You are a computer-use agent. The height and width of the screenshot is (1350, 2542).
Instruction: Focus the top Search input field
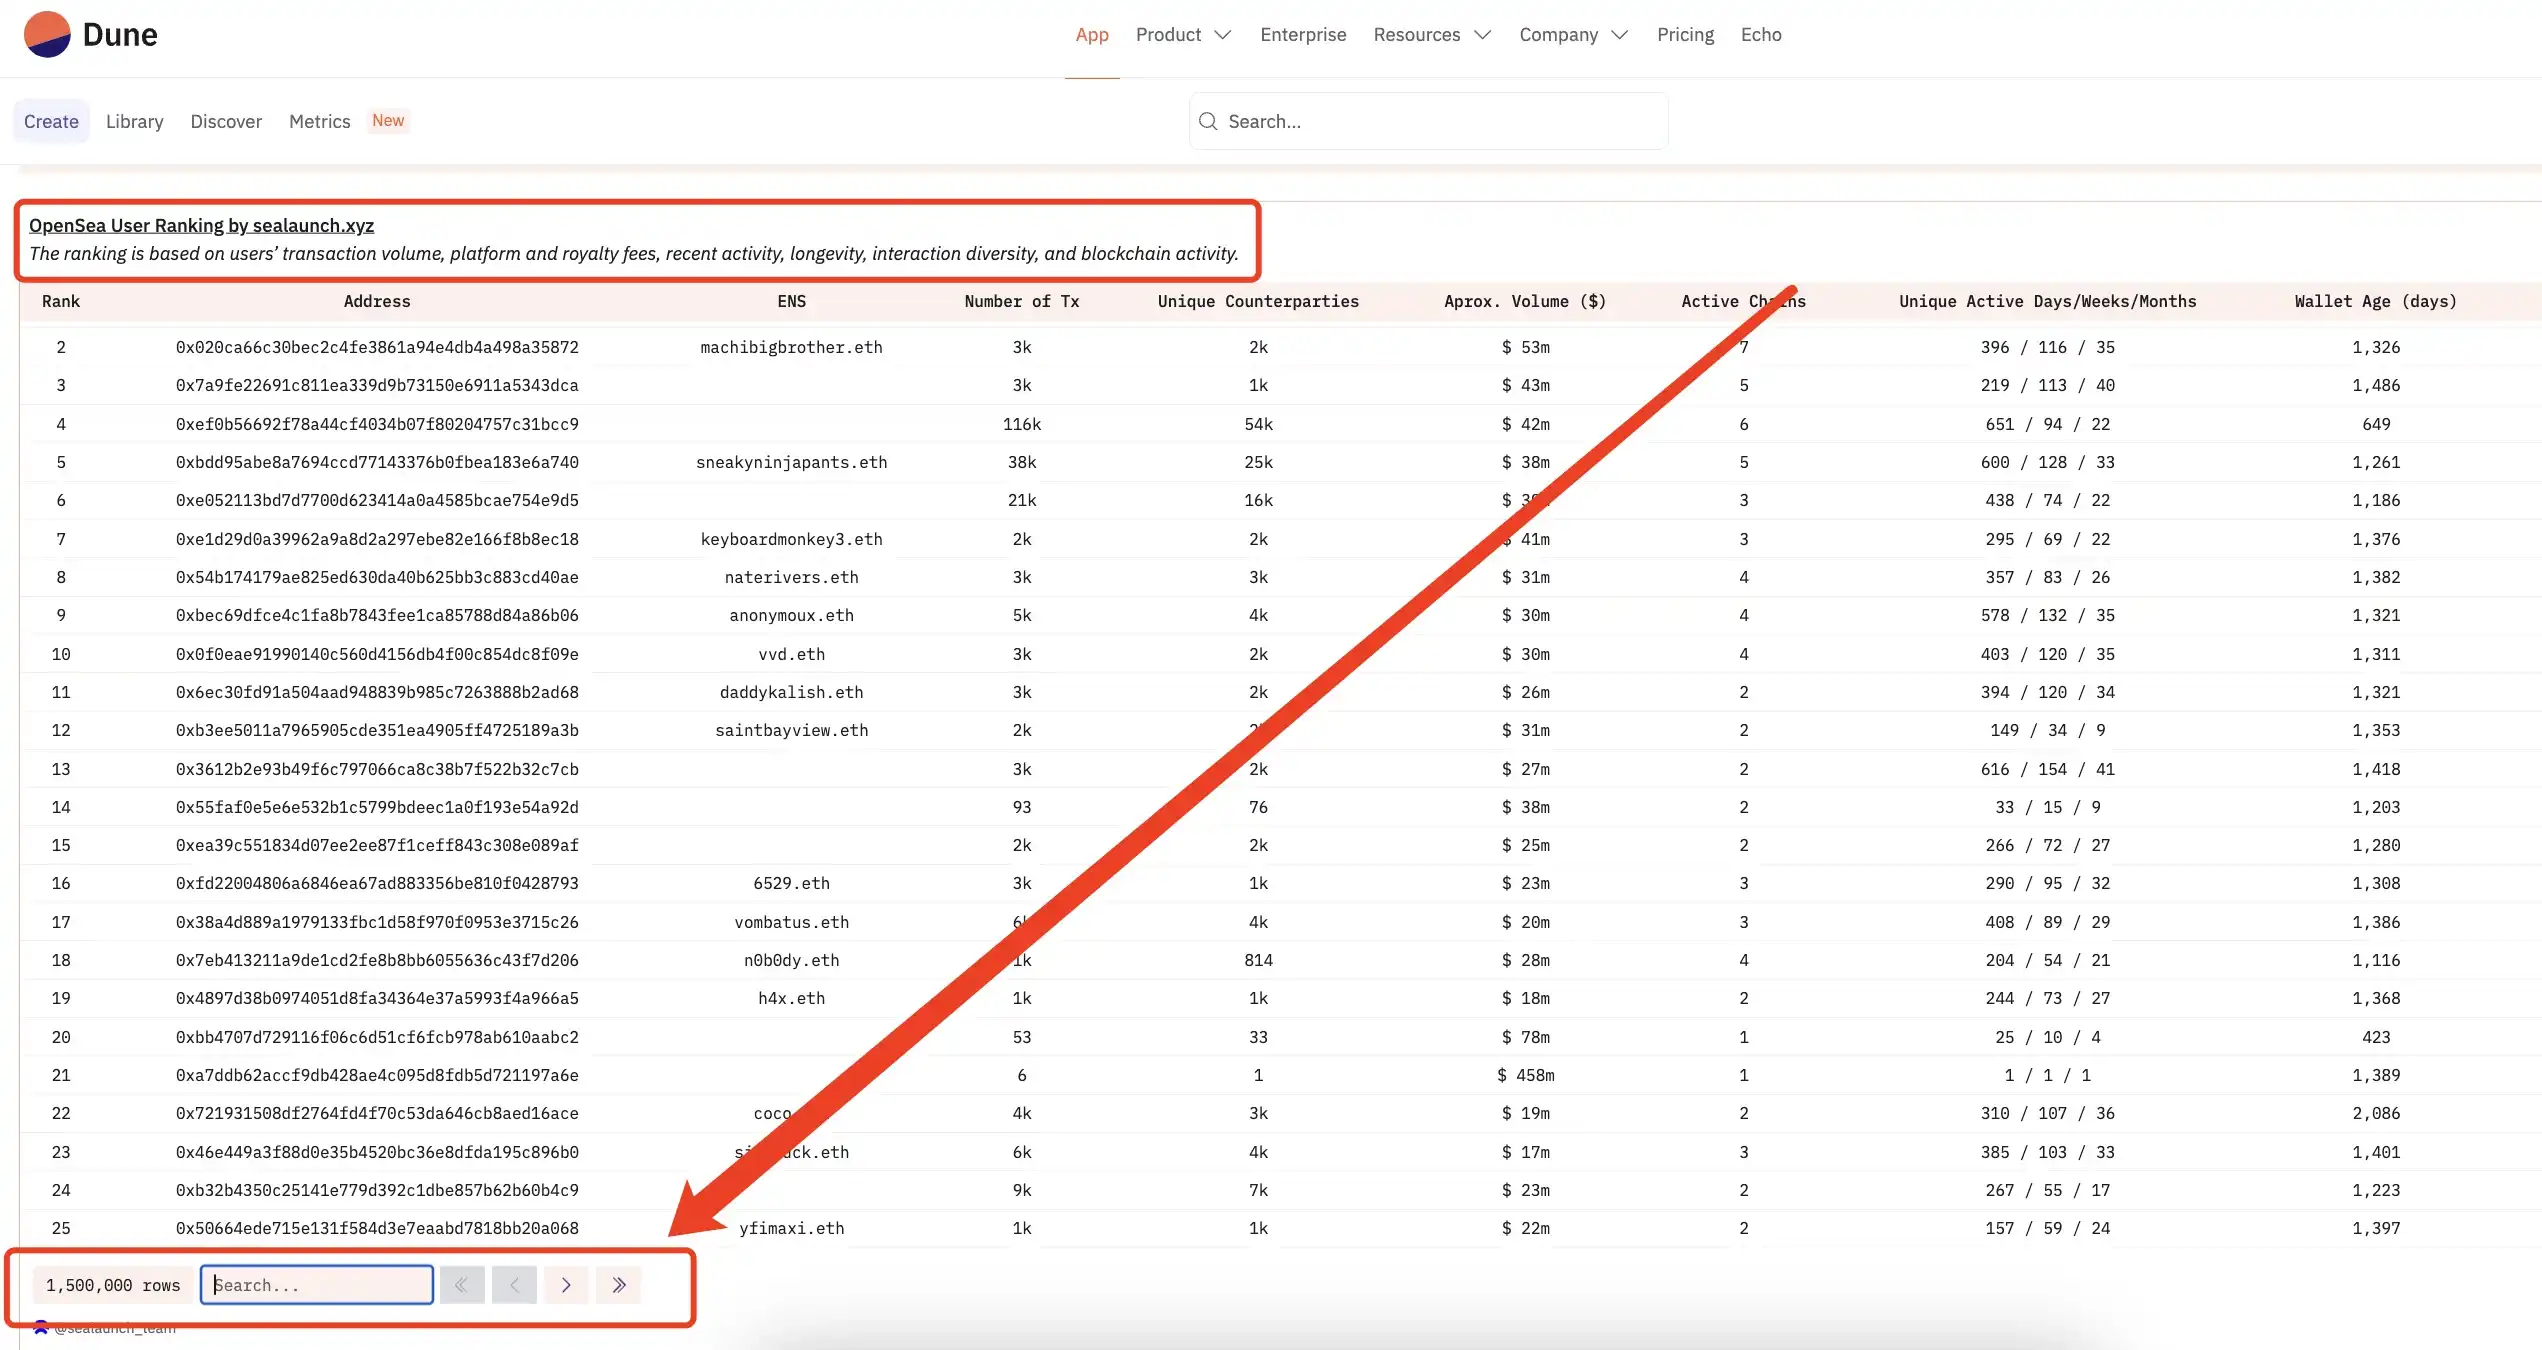(1440, 121)
